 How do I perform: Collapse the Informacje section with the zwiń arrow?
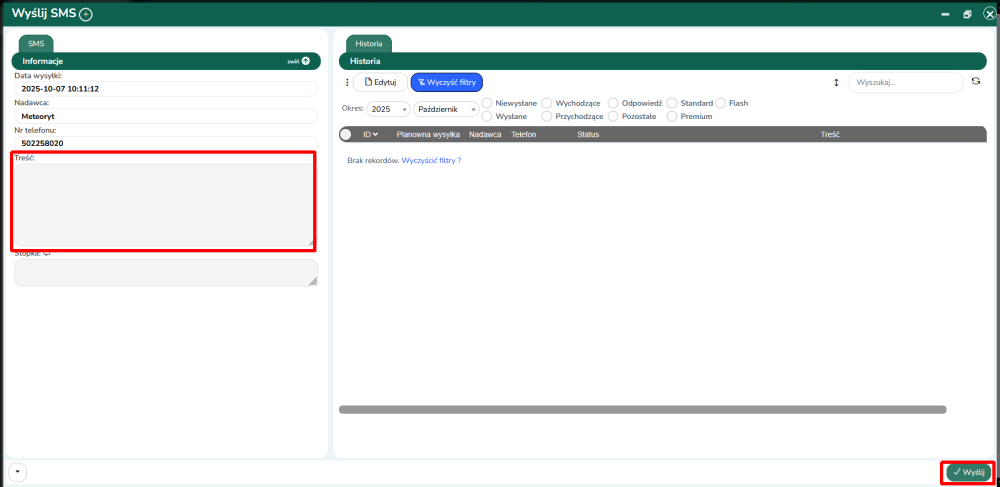coord(305,61)
